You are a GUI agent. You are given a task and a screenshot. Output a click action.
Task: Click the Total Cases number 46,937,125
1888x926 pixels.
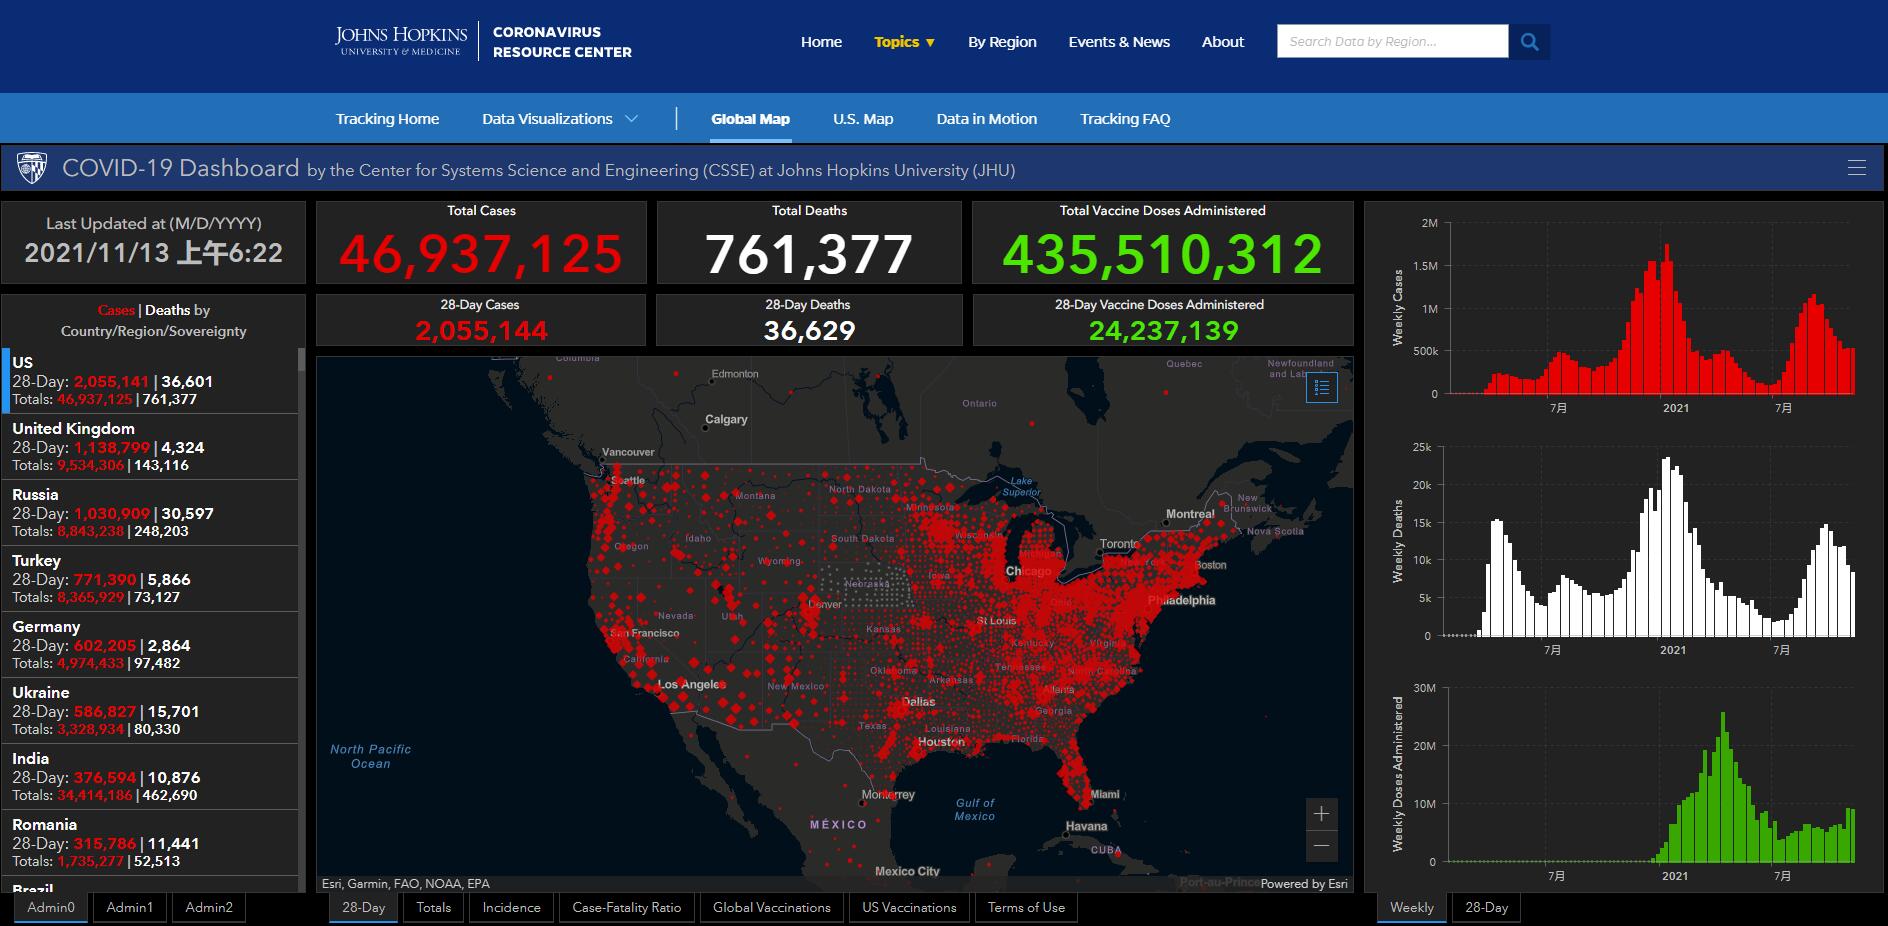tap(481, 254)
